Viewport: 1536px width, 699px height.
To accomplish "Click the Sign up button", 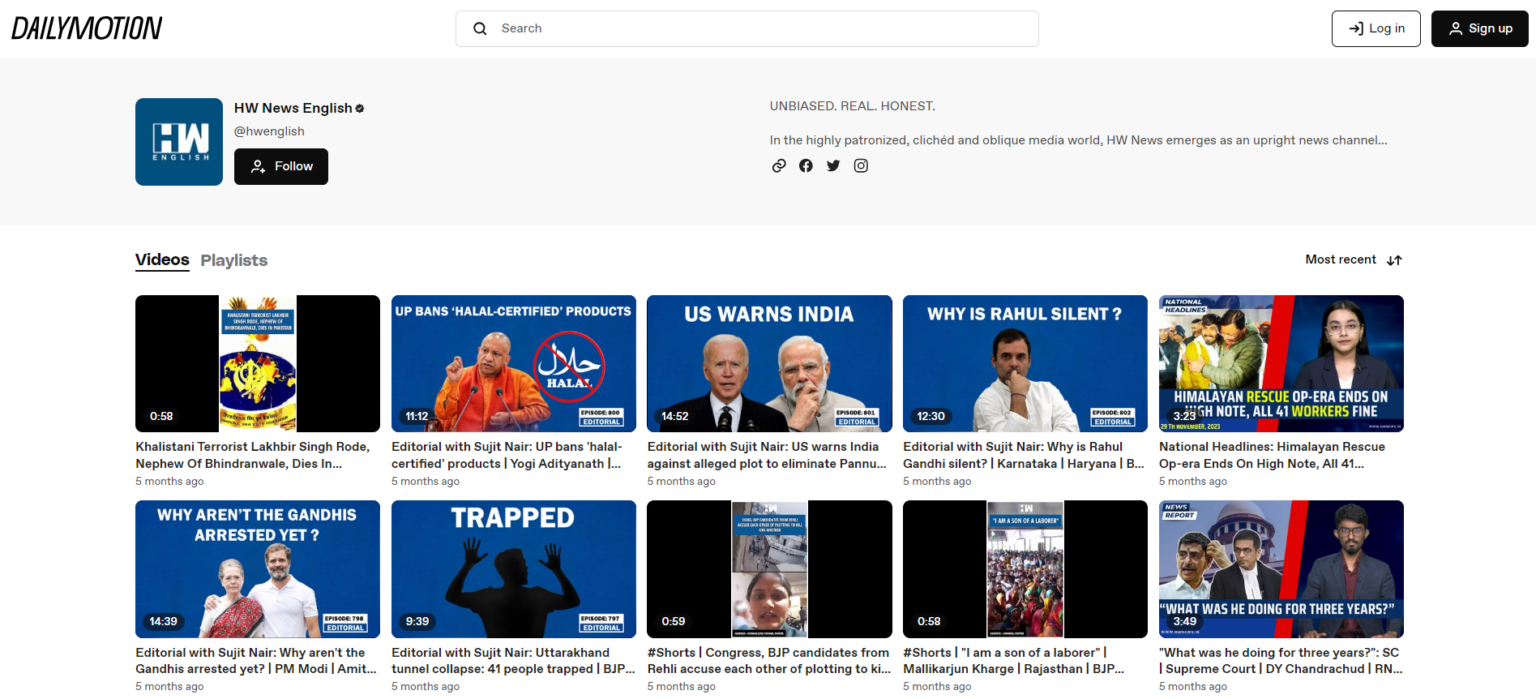I will click(1480, 28).
